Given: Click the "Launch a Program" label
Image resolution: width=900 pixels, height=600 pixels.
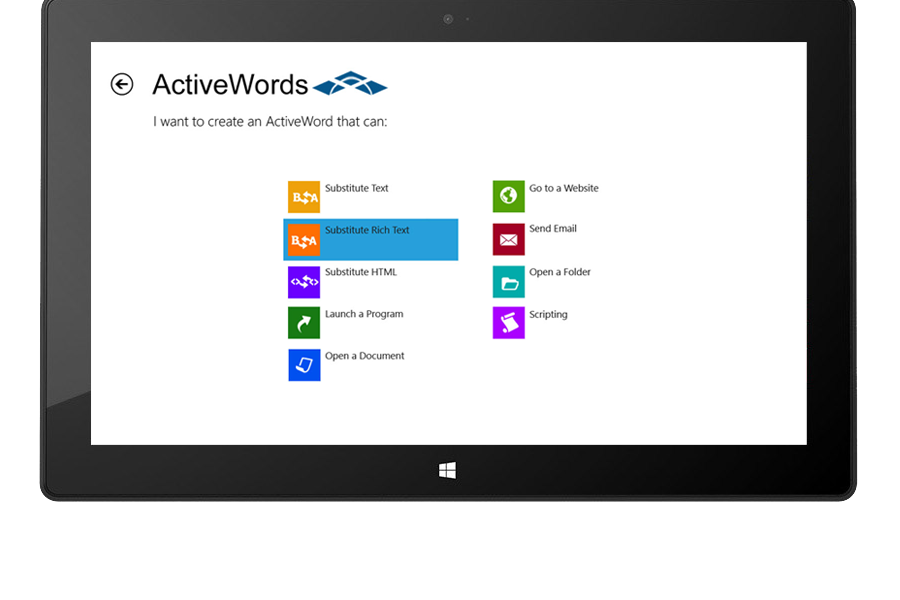Looking at the screenshot, I should click(x=364, y=314).
